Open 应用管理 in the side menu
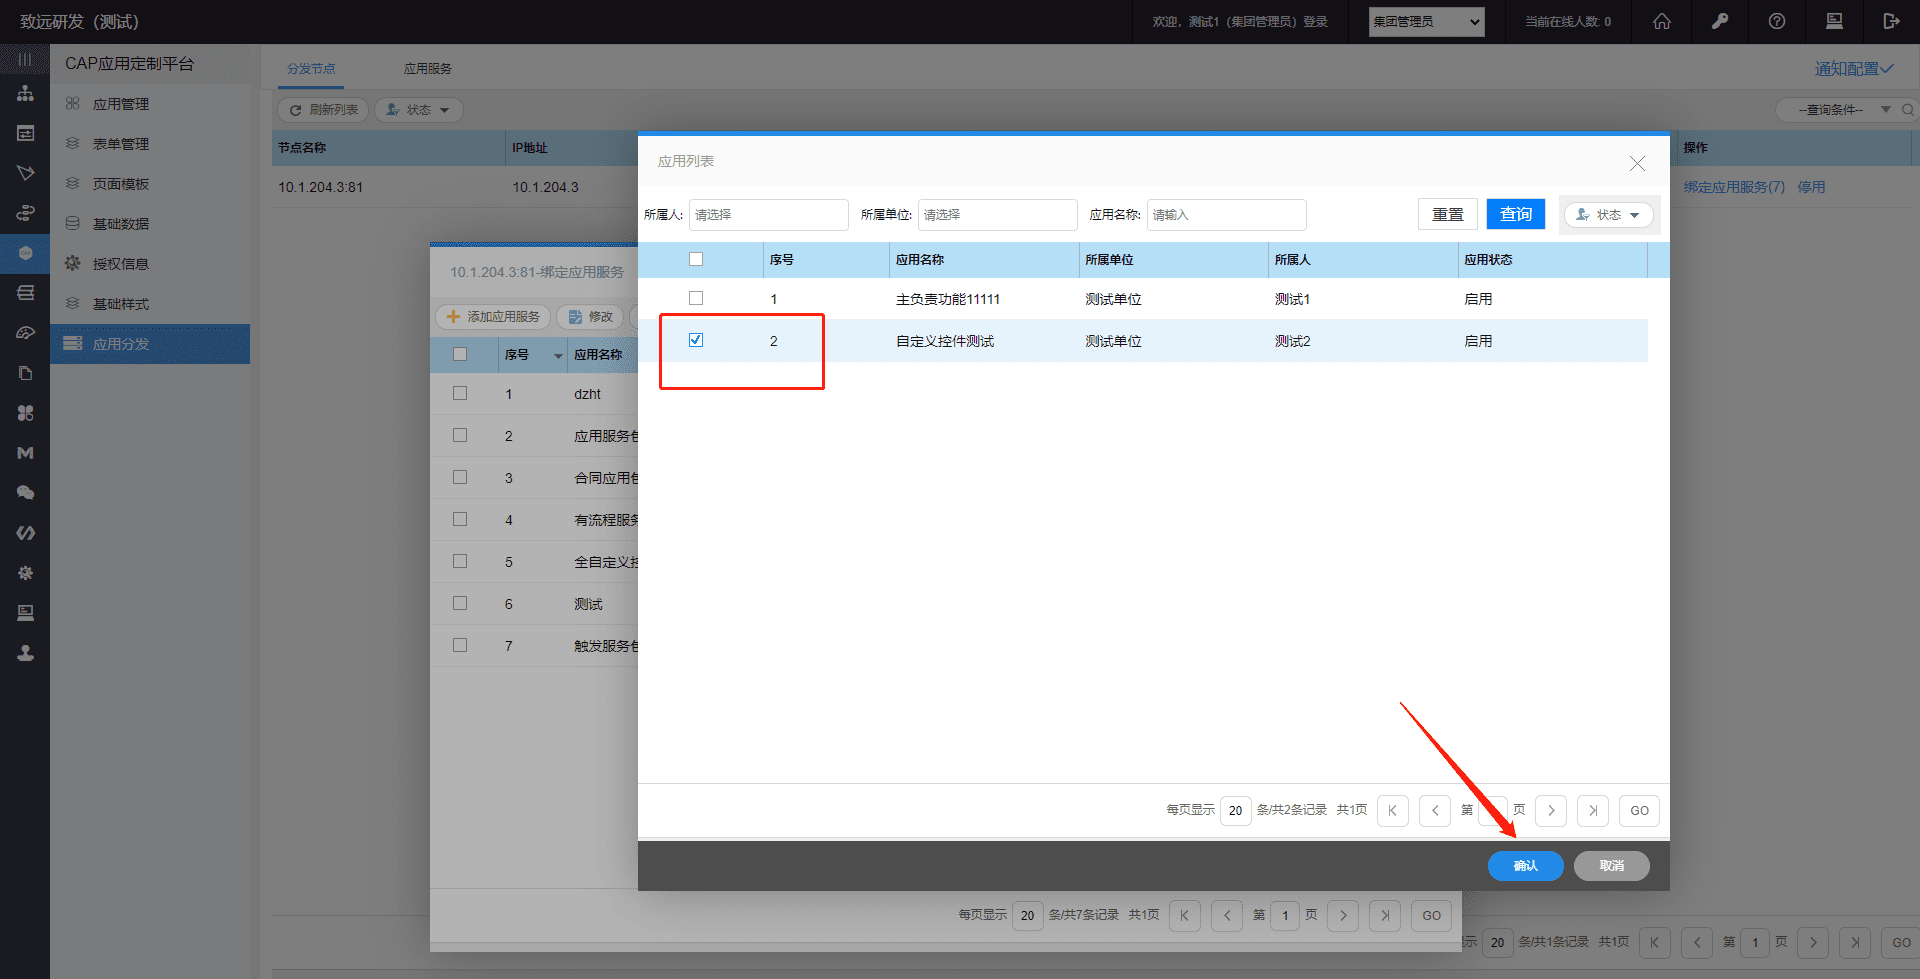Viewport: 1920px width, 979px height. tap(150, 104)
